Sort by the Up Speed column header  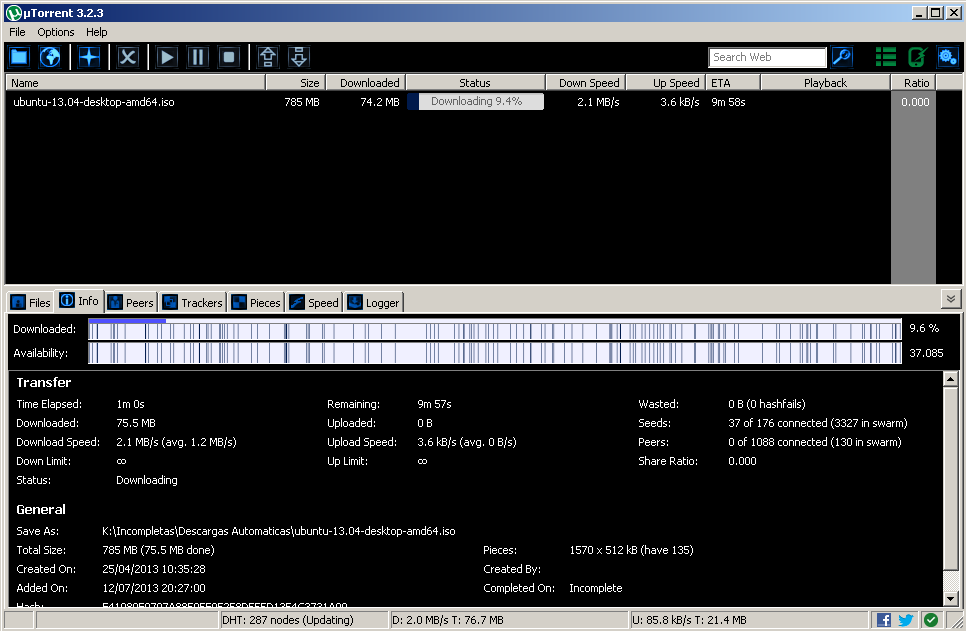(x=666, y=83)
